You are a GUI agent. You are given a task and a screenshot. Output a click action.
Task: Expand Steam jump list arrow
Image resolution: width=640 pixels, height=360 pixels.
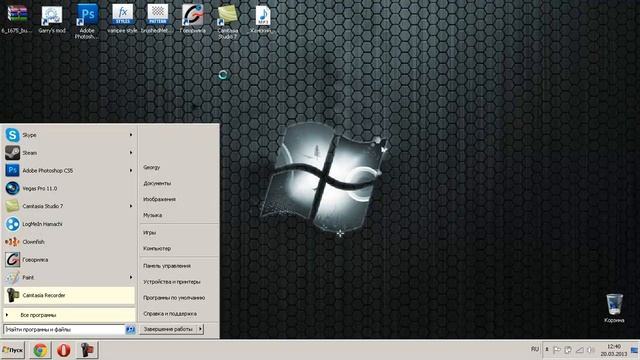[x=131, y=153]
